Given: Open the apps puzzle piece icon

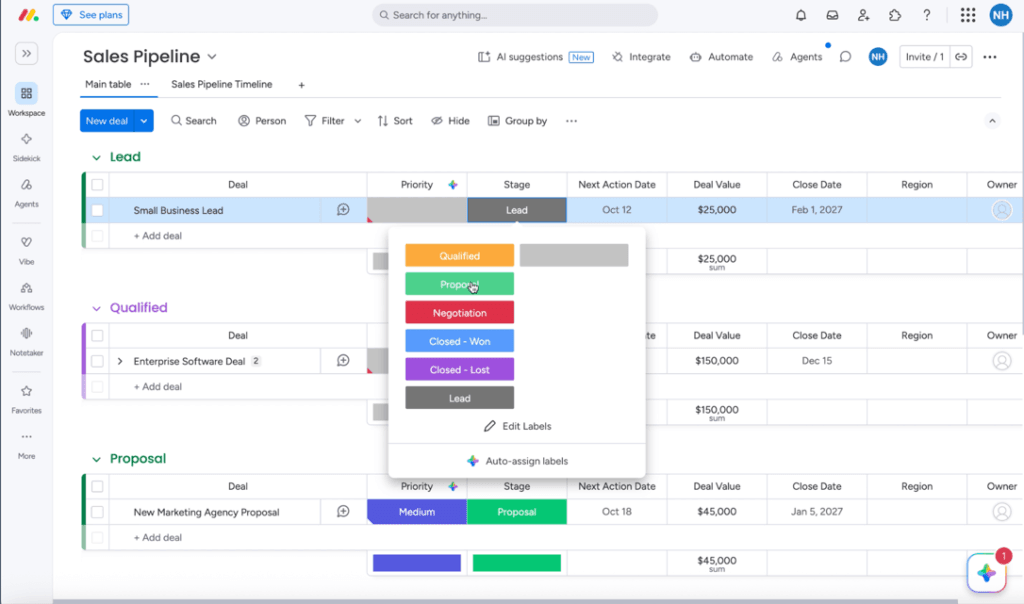Looking at the screenshot, I should (895, 15).
